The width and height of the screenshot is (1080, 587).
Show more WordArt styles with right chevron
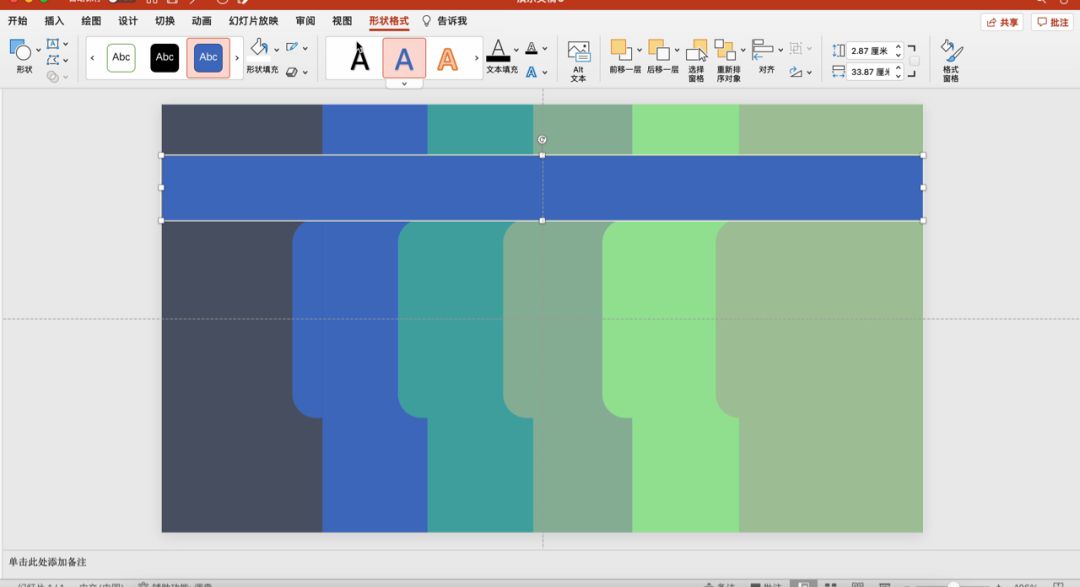pos(476,59)
